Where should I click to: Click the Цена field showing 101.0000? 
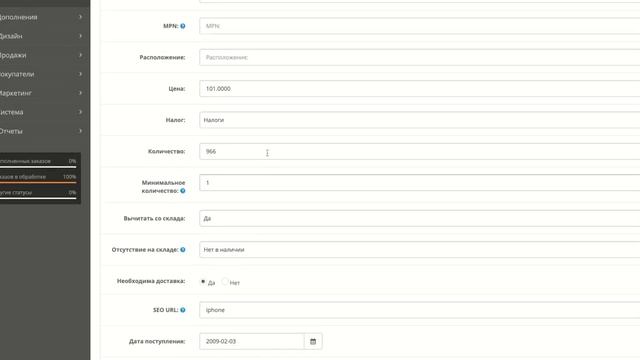coord(420,89)
